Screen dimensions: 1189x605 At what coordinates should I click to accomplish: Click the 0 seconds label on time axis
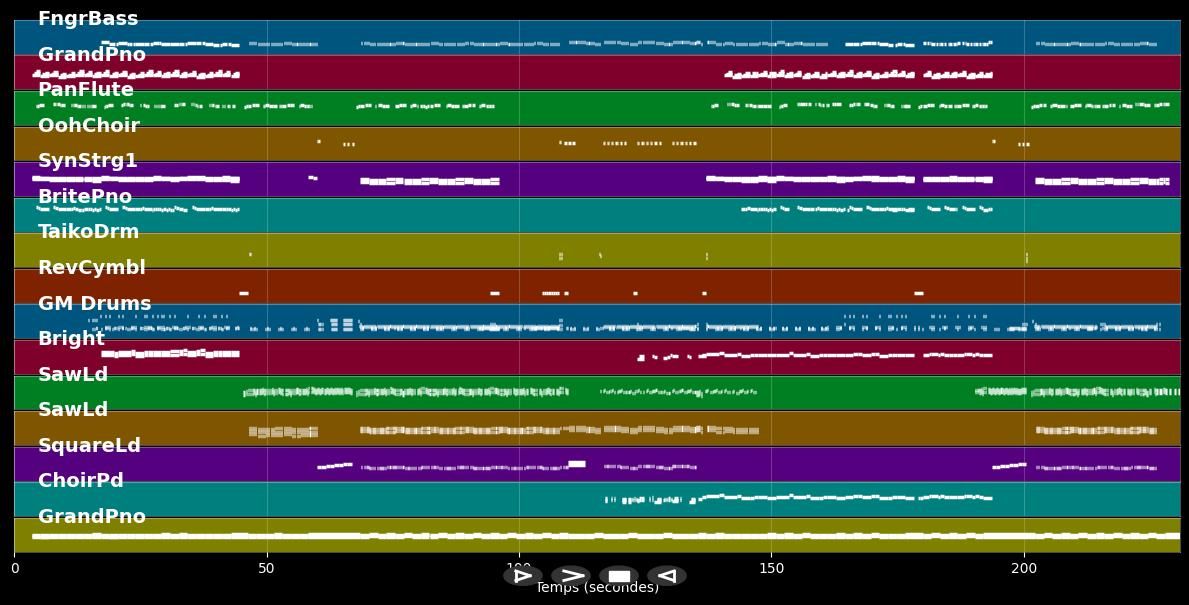pyautogui.click(x=14, y=569)
